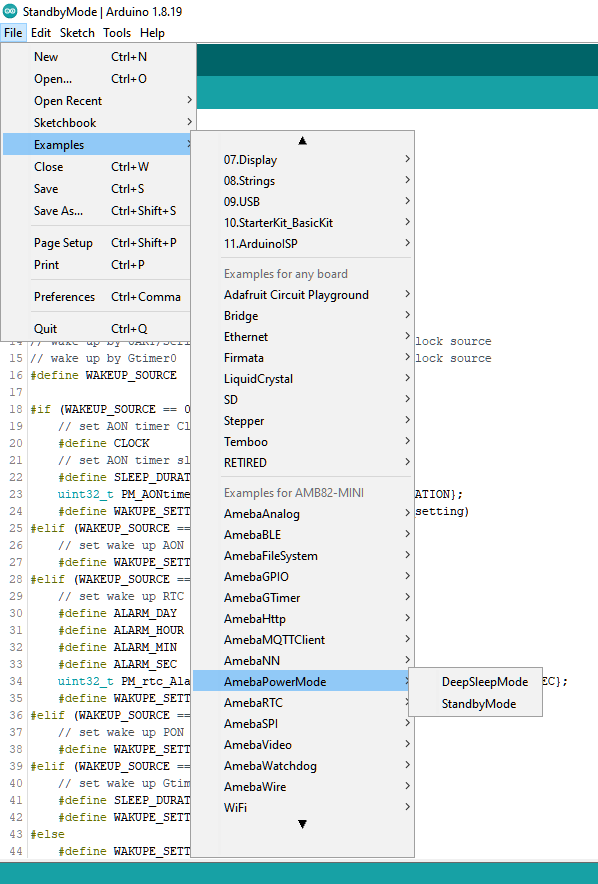Click '#define ALARM_MIN' on line 32
Image resolution: width=598 pixels, height=884 pixels.
pos(117,647)
